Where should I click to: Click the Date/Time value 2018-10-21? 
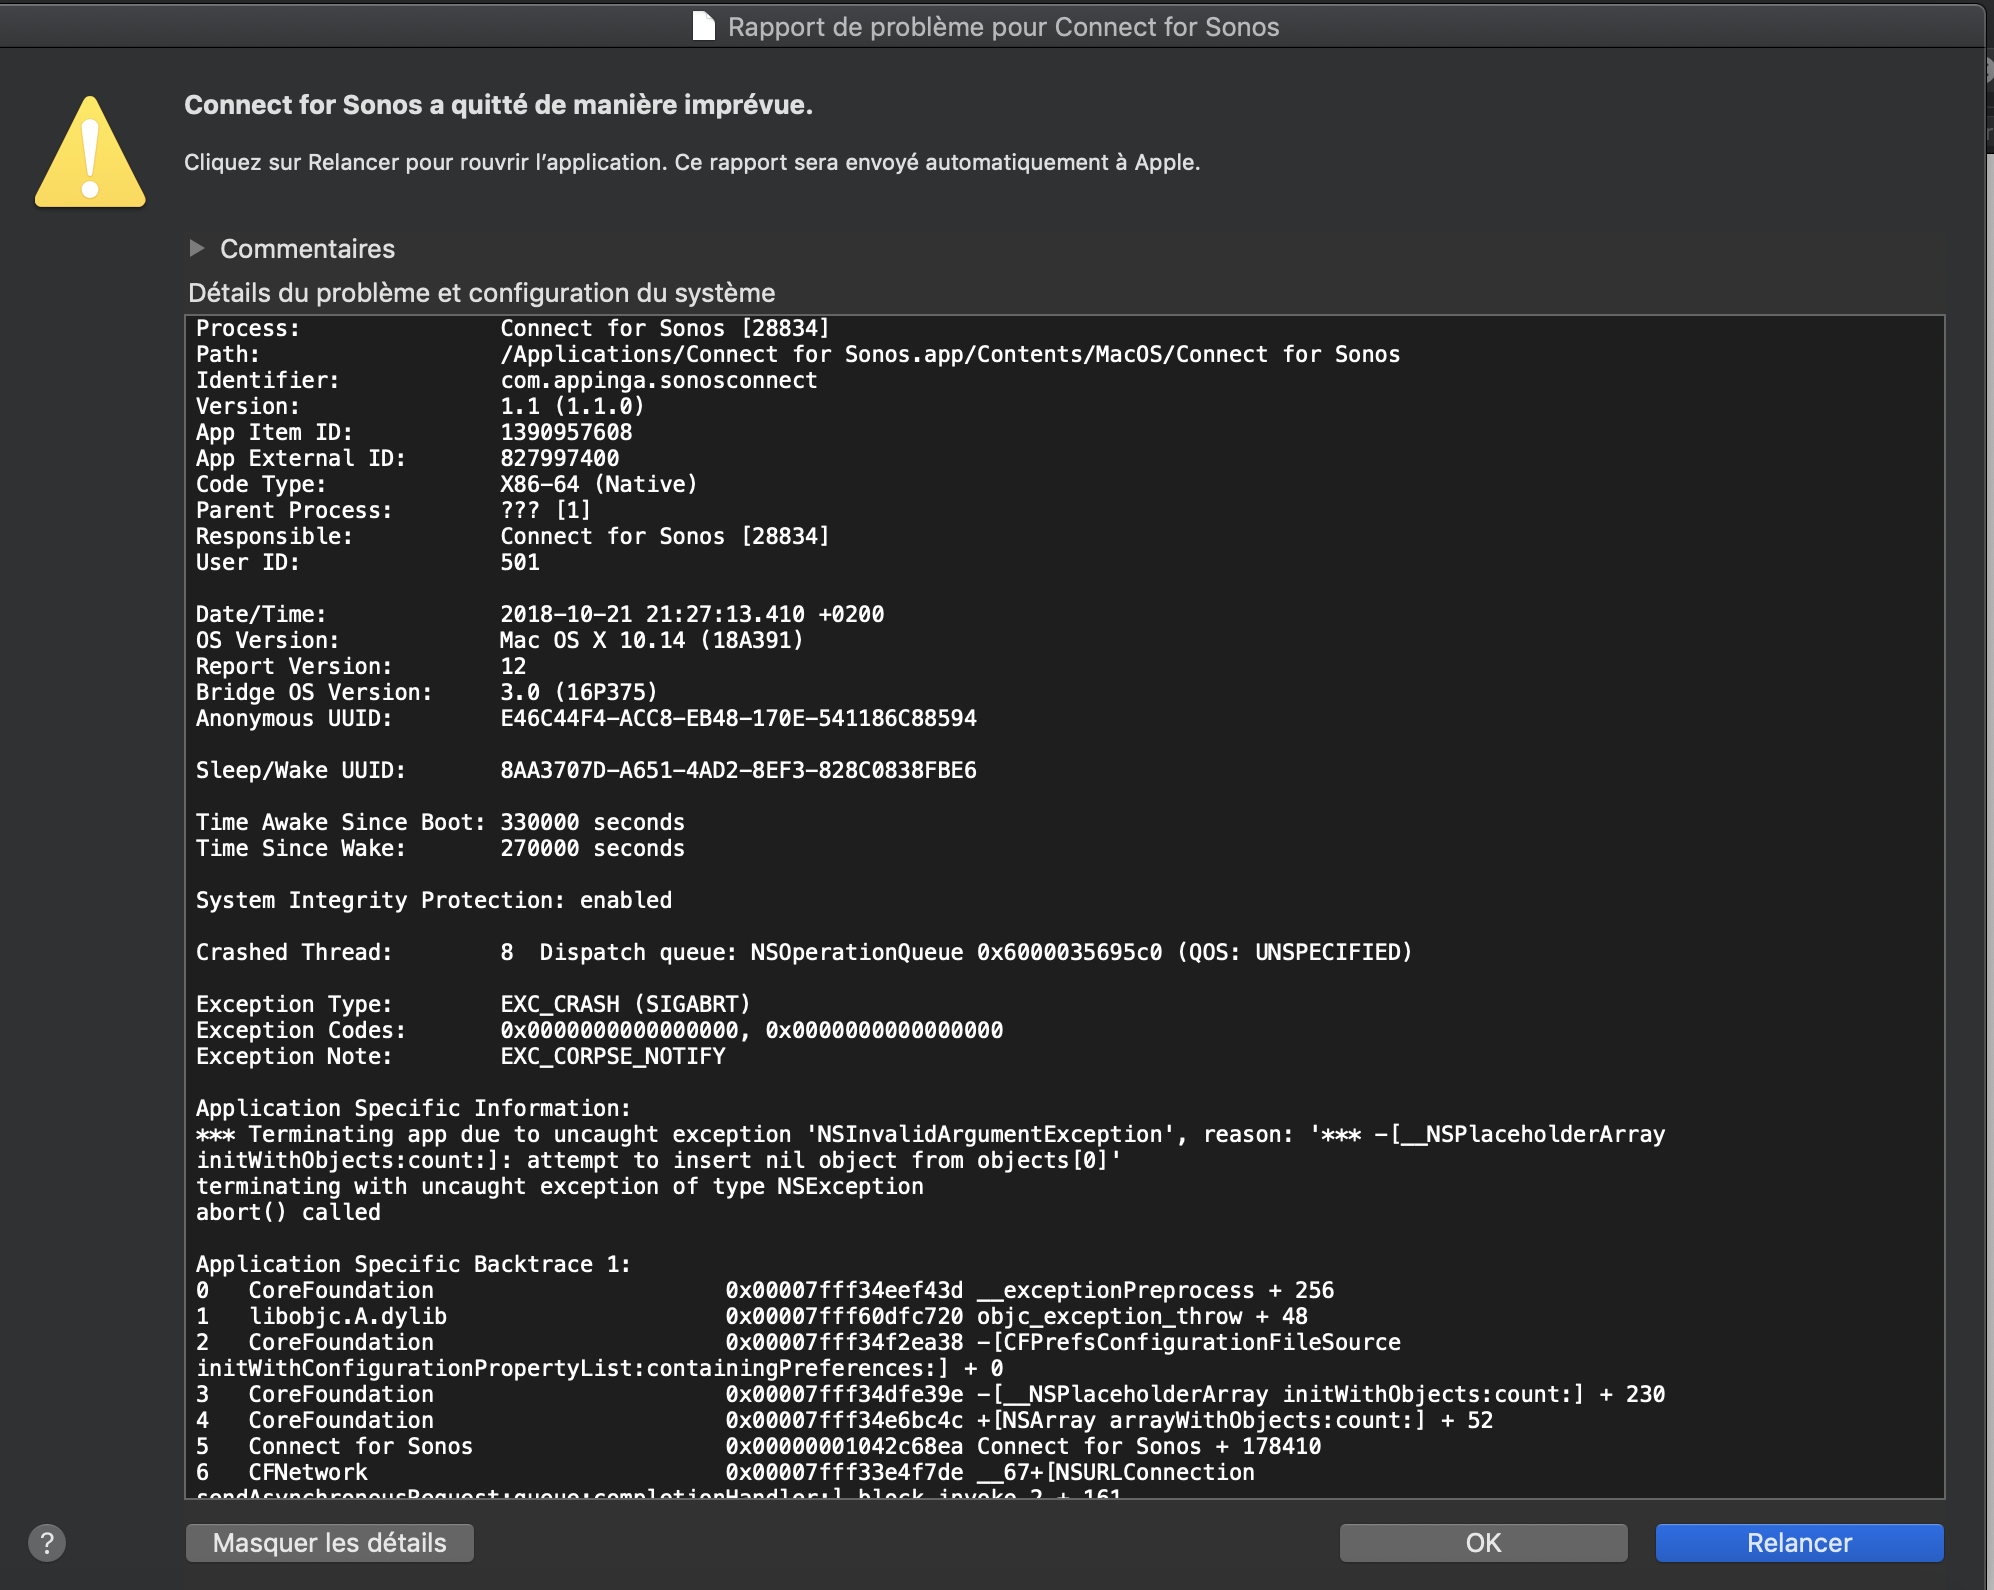pyautogui.click(x=692, y=614)
